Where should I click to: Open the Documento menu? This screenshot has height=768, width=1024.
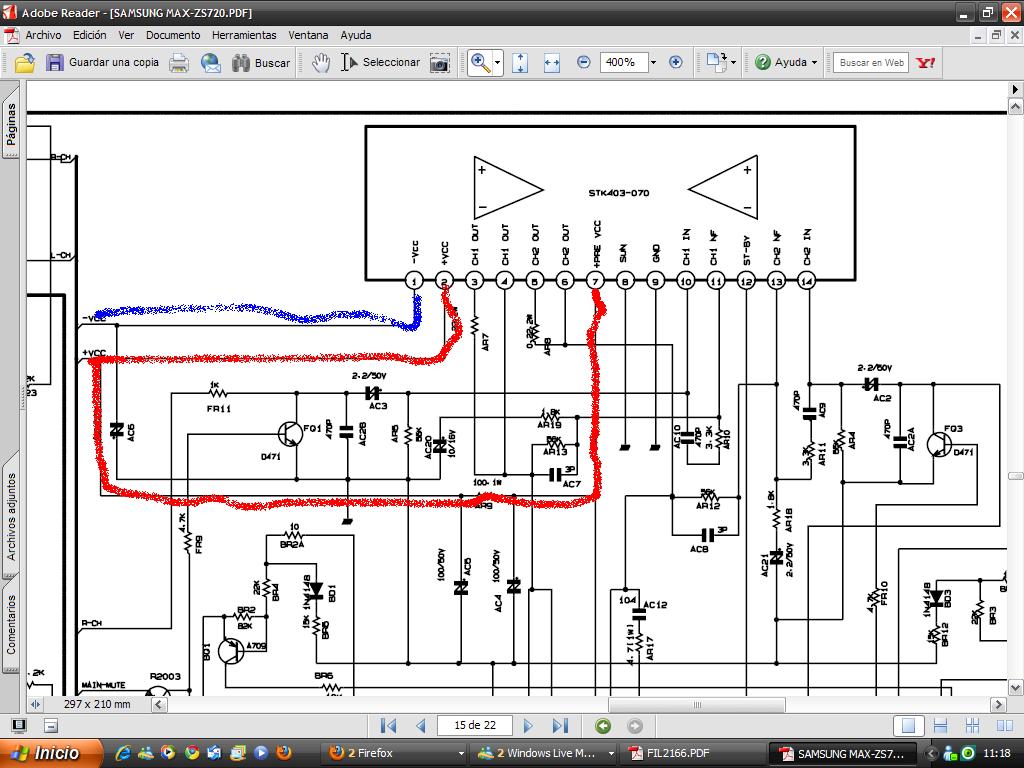173,35
